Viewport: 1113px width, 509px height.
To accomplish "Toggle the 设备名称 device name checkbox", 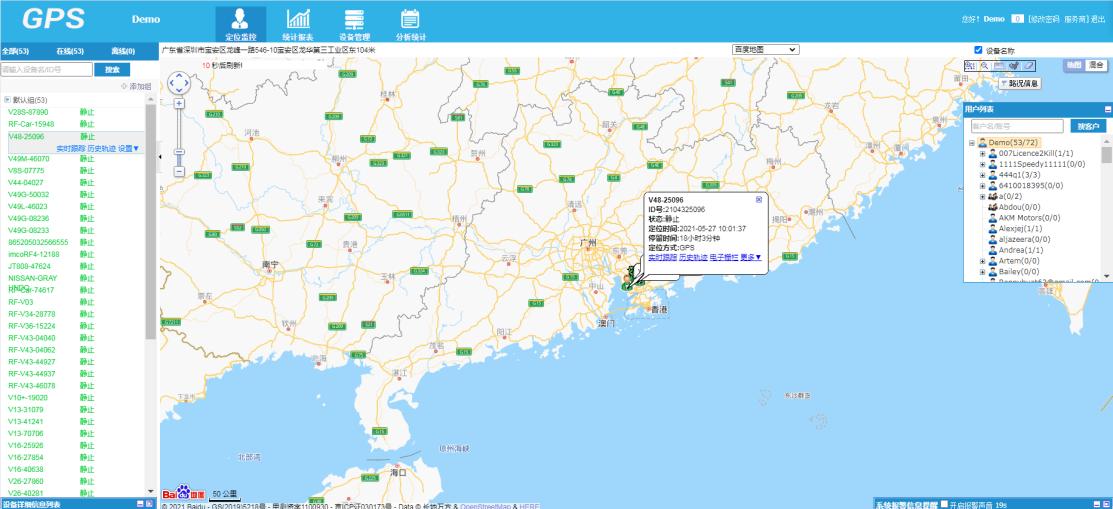I will coord(978,50).
